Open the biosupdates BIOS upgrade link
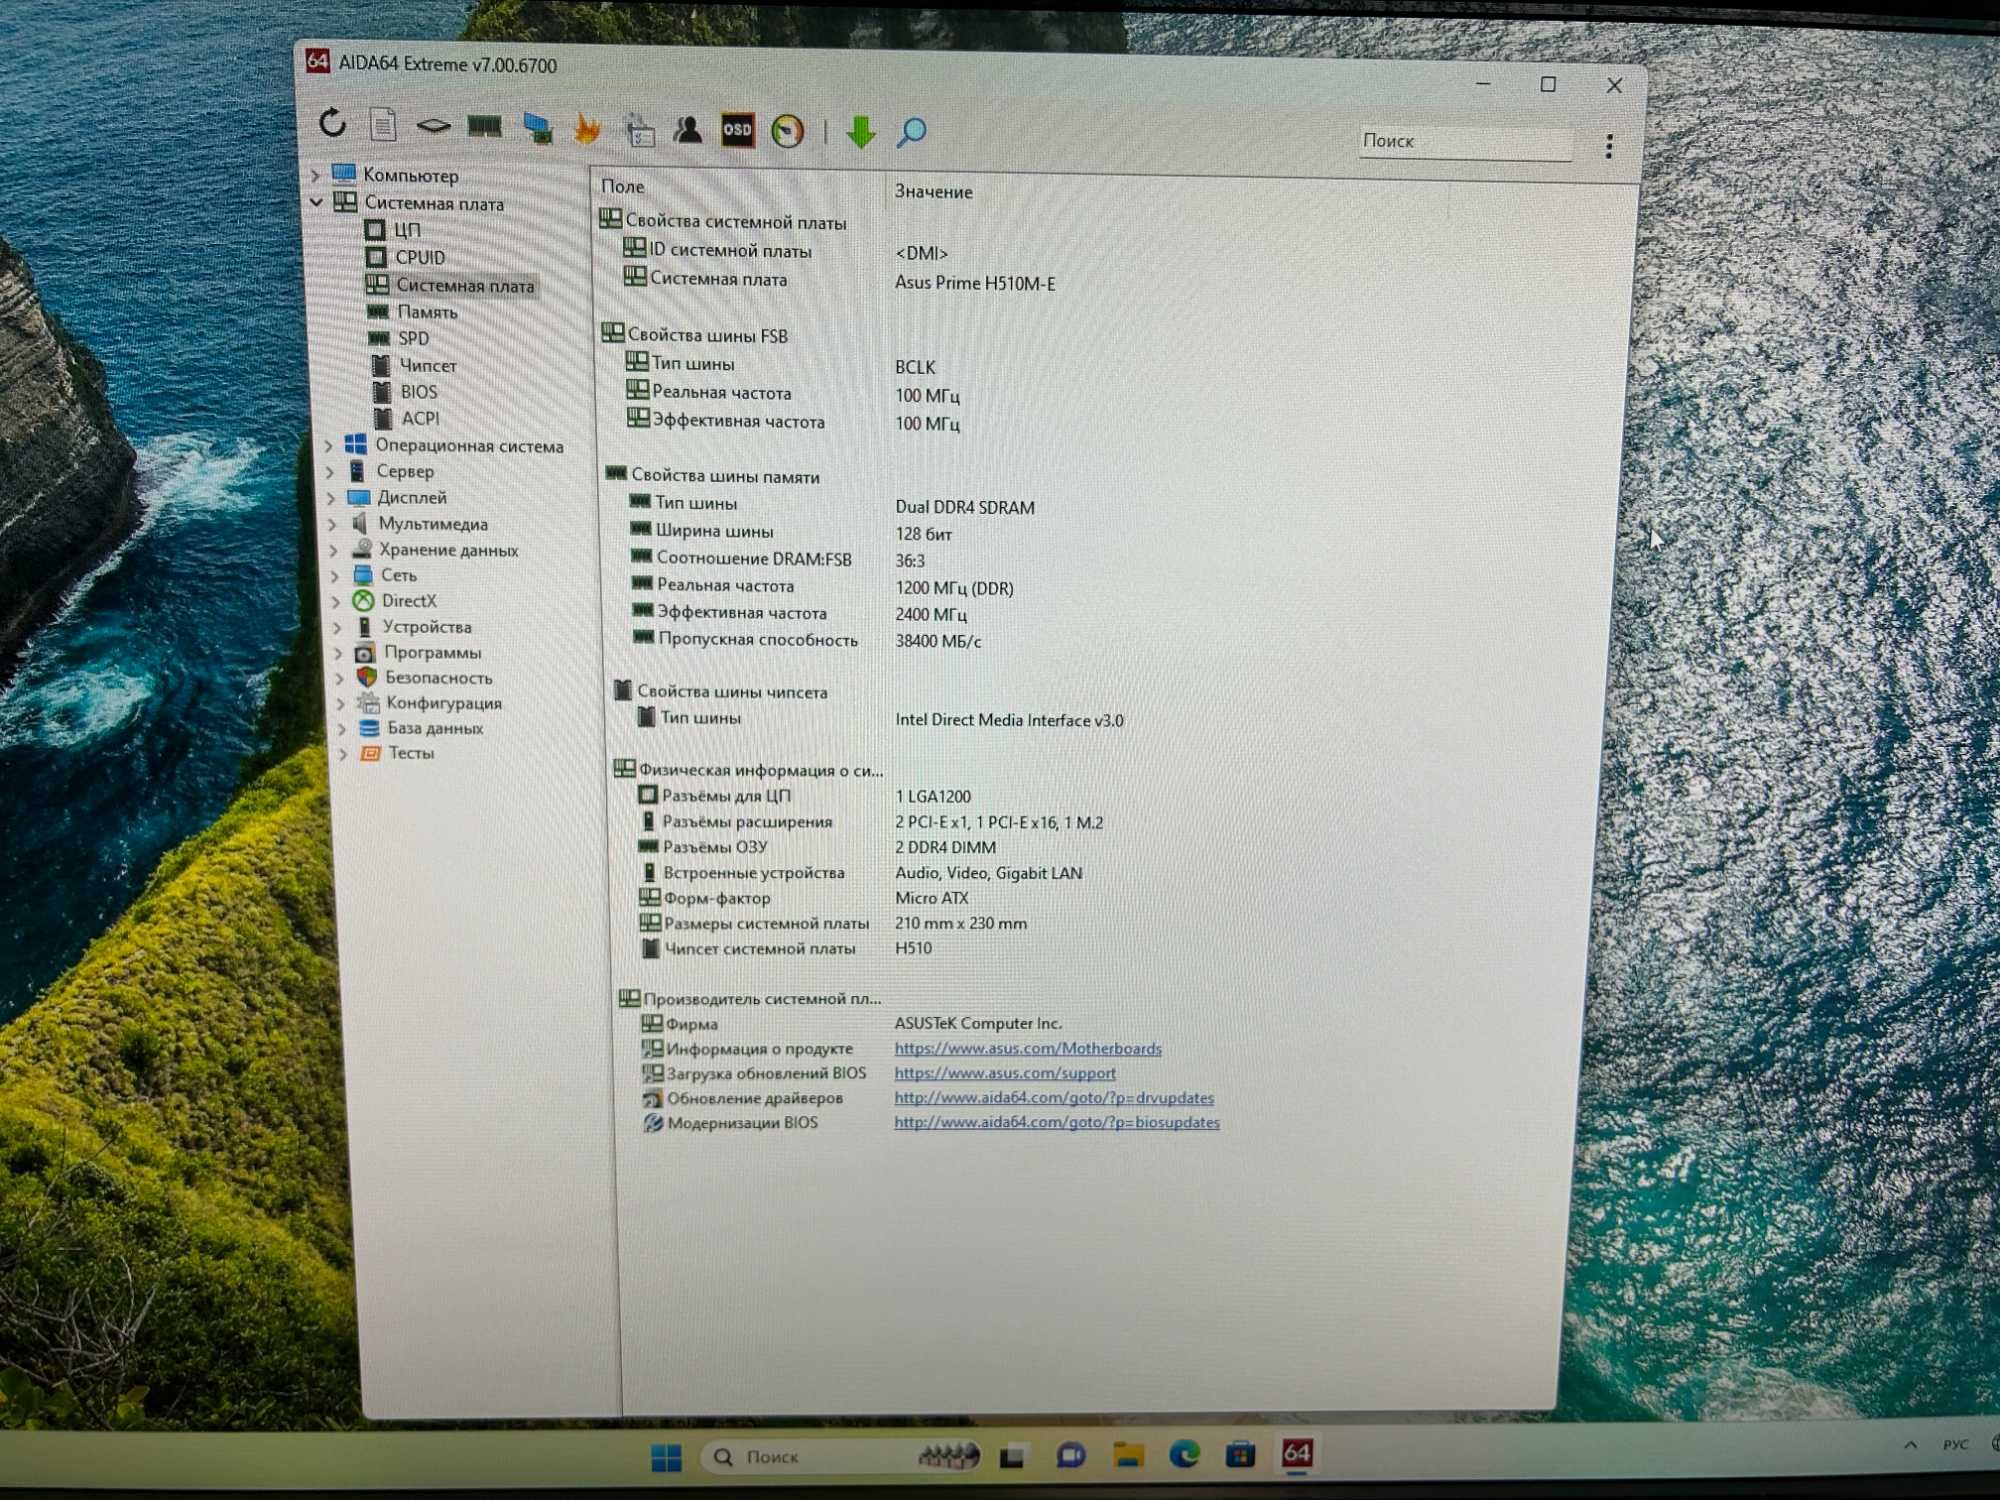The width and height of the screenshot is (2000, 1500). [1057, 1123]
